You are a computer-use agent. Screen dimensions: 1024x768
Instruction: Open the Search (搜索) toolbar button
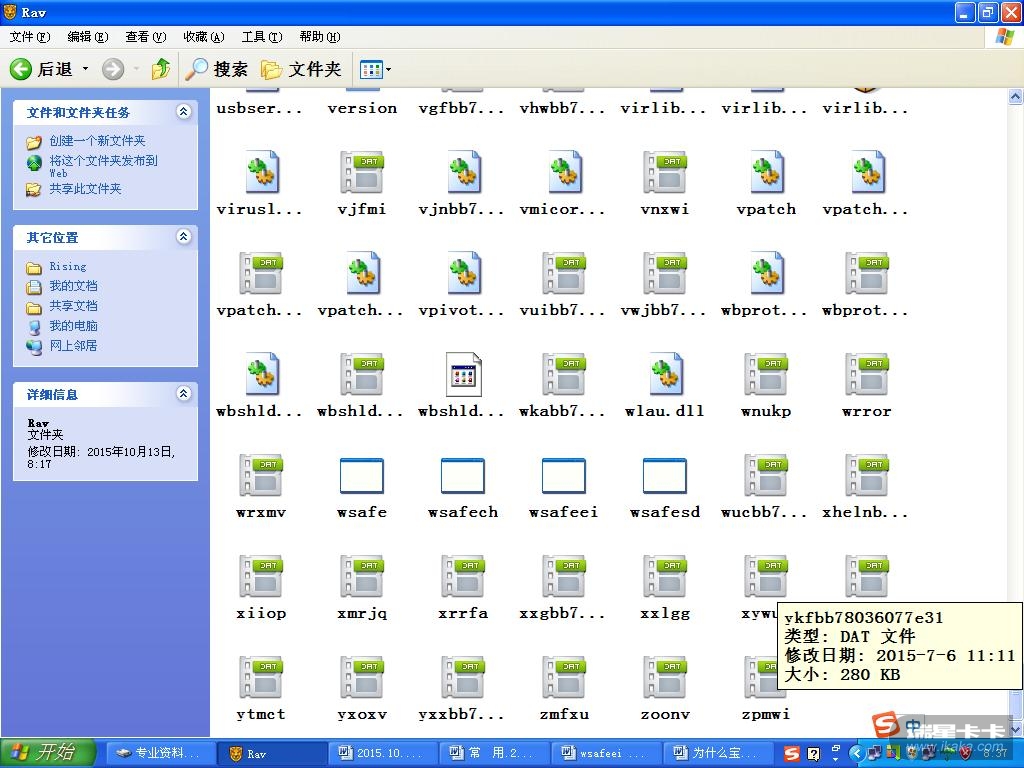(217, 69)
